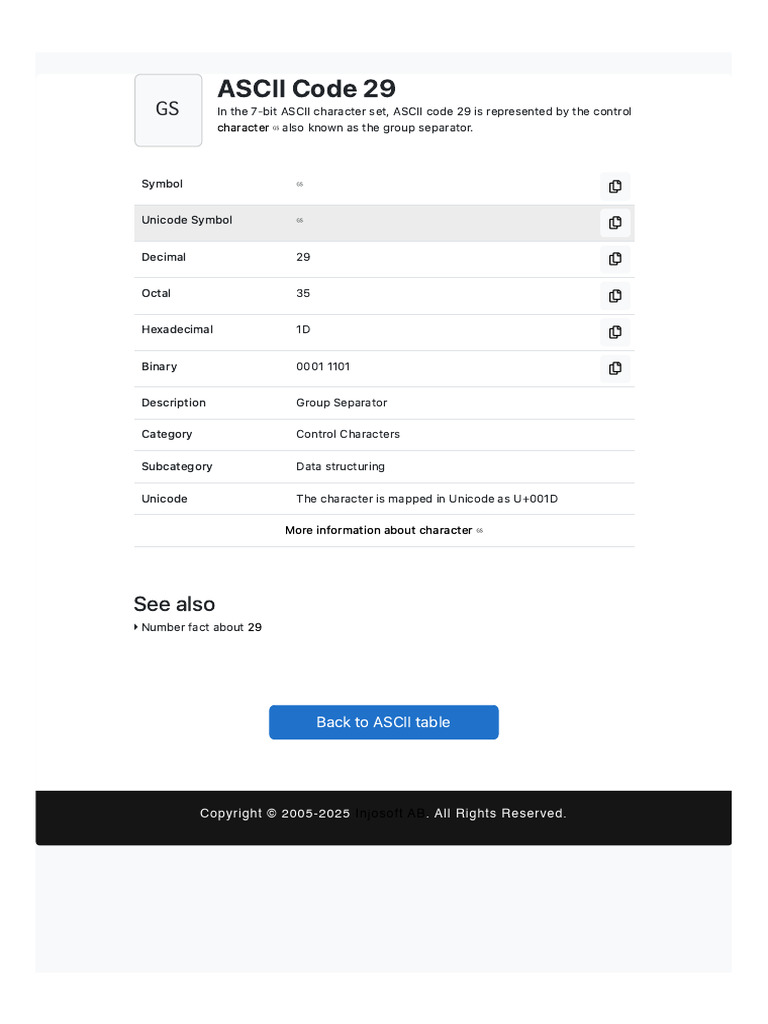
Task: Click the See also heading
Action: coord(174,604)
